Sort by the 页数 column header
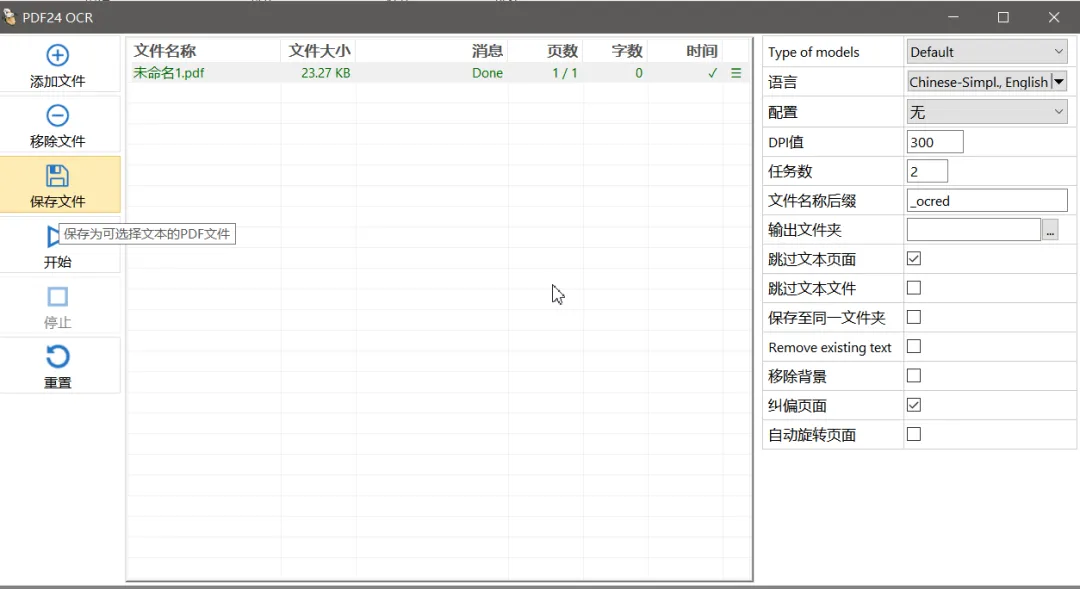The width and height of the screenshot is (1080, 589). tap(562, 51)
